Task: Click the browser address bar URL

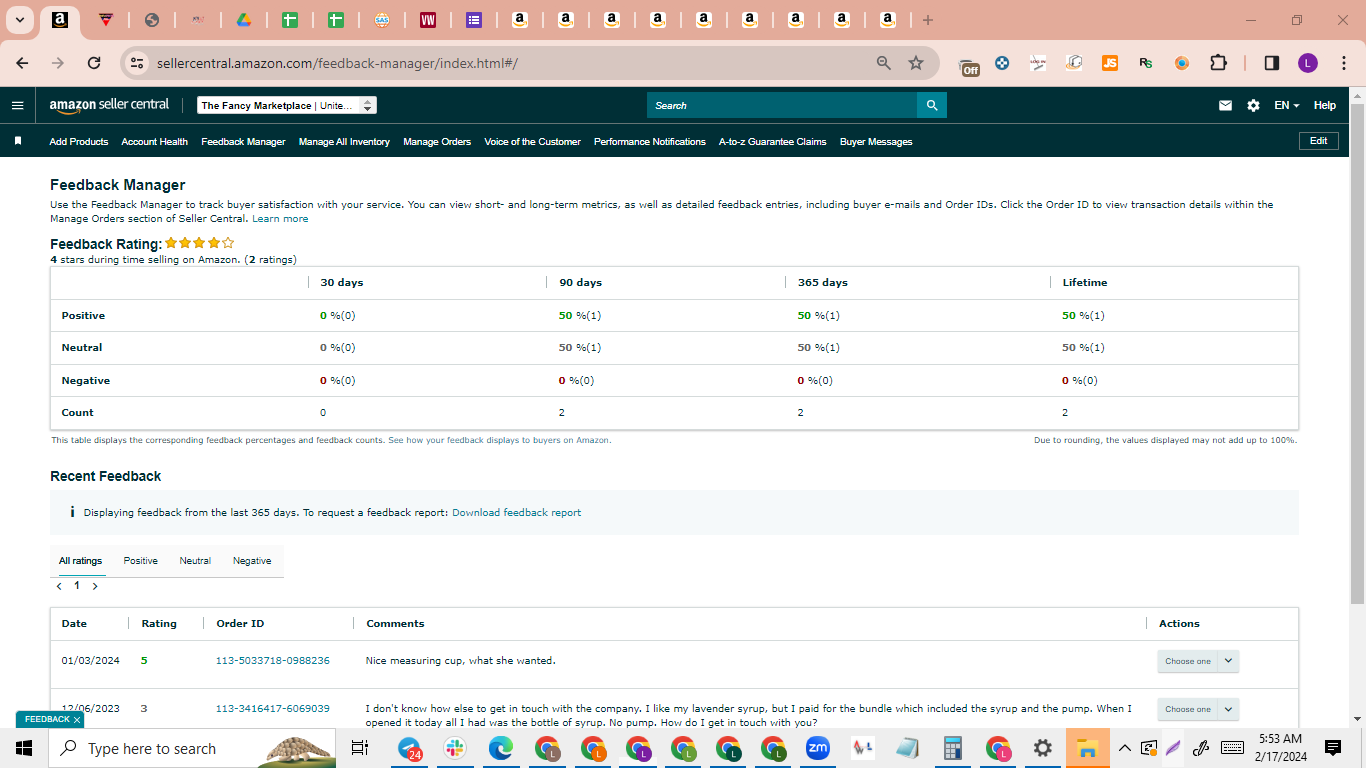Action: point(337,63)
